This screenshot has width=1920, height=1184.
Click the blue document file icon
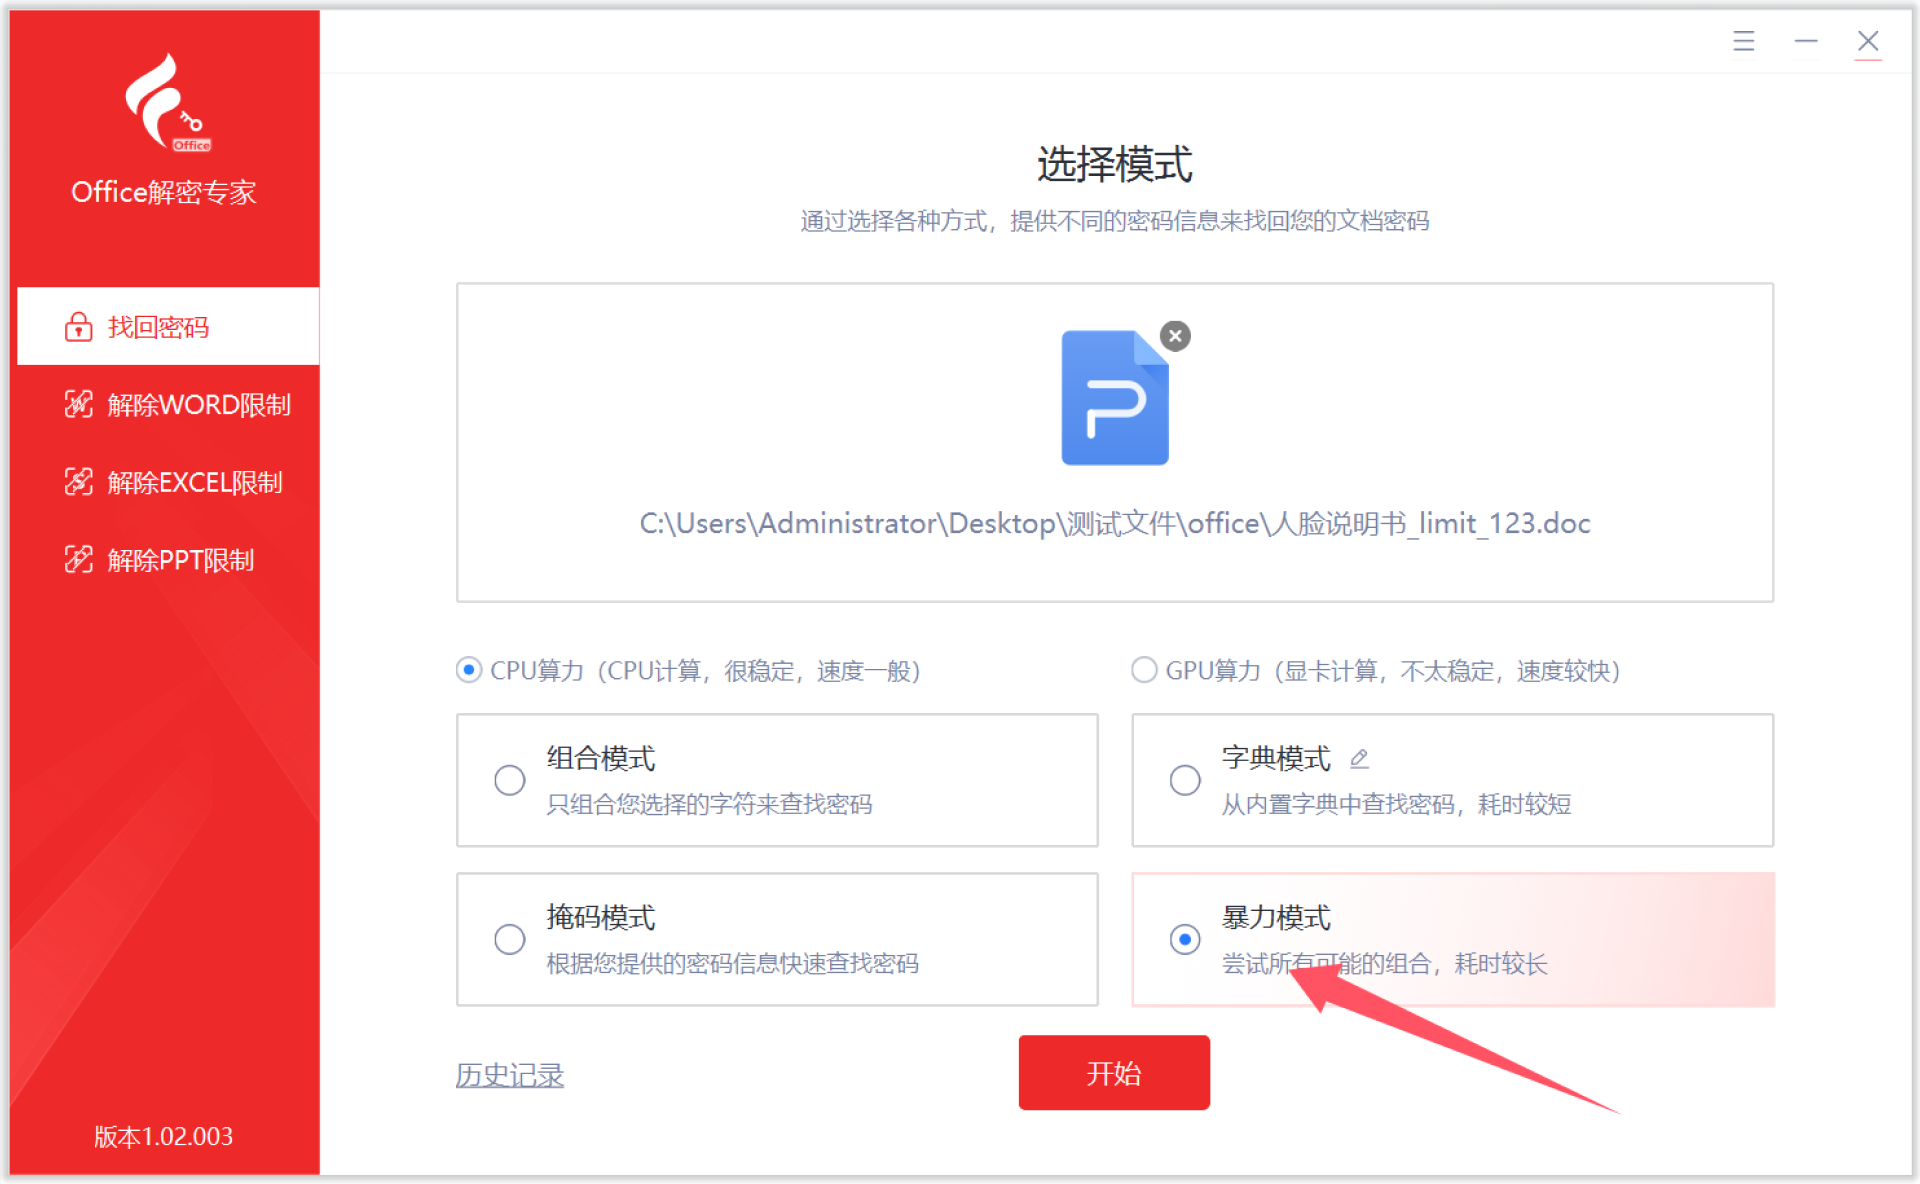[1114, 398]
